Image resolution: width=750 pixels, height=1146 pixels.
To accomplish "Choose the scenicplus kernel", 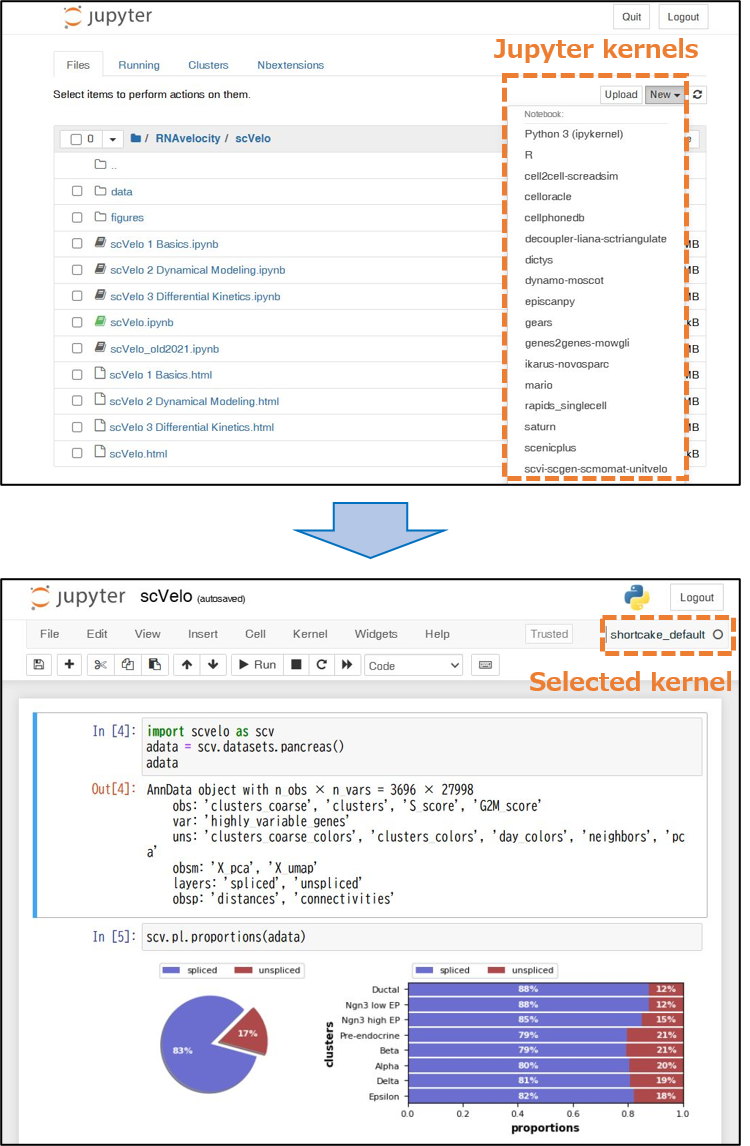I will pos(550,447).
